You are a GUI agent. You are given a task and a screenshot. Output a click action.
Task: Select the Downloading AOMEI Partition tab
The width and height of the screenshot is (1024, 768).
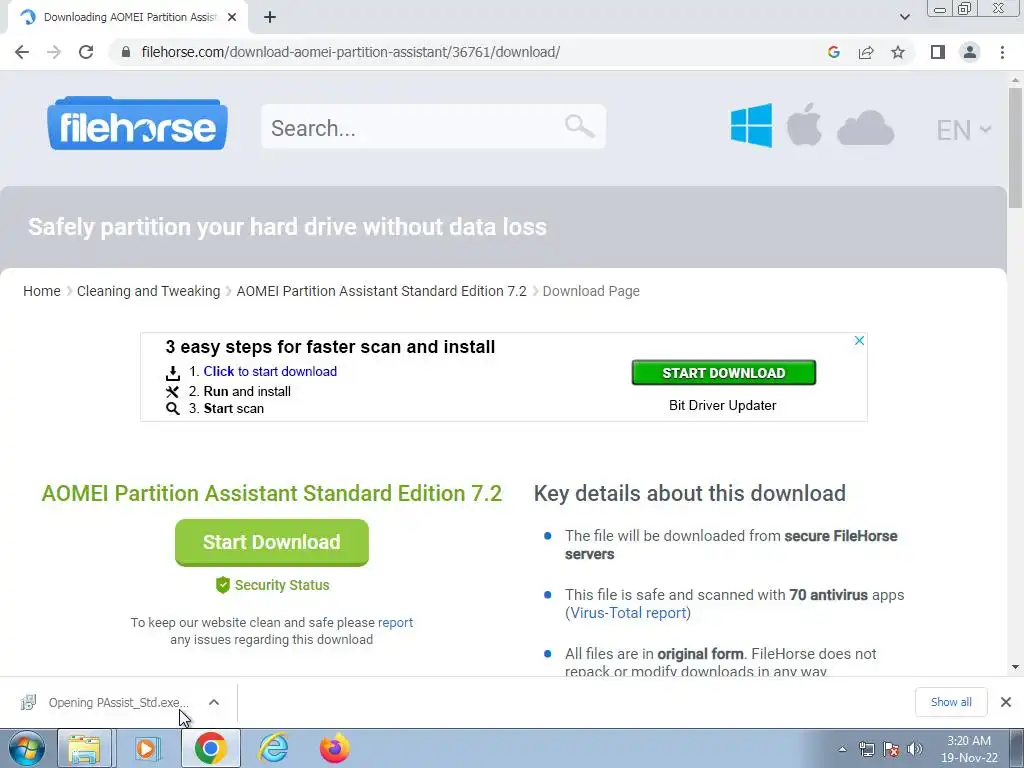coord(129,17)
